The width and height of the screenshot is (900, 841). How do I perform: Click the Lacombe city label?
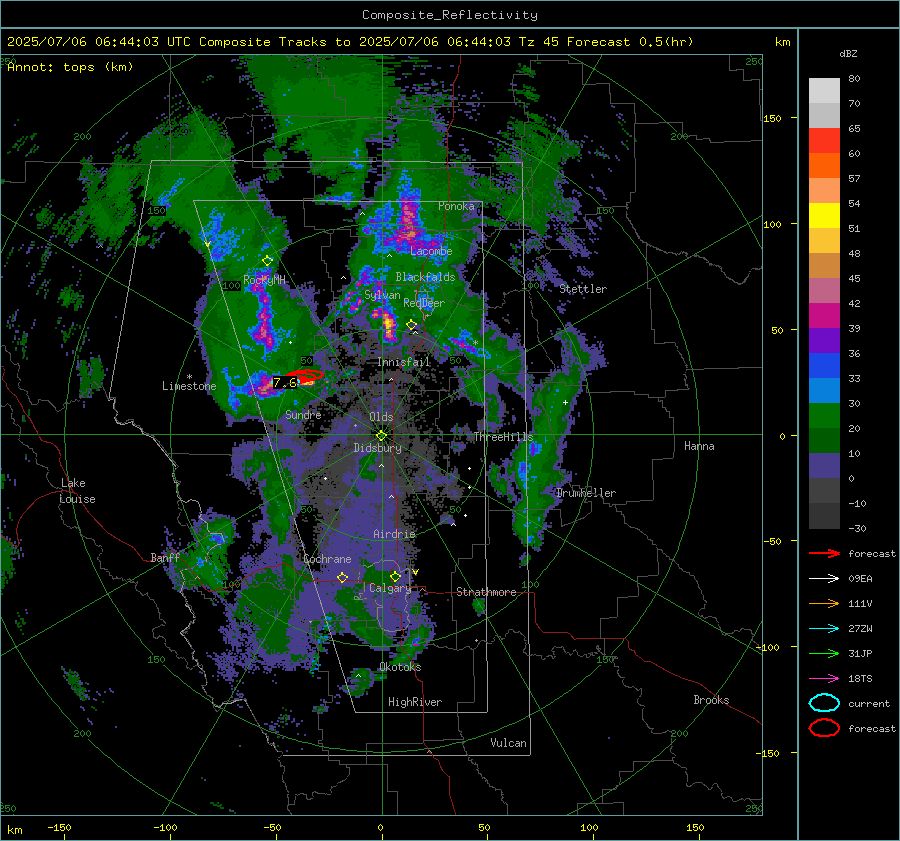(x=431, y=251)
